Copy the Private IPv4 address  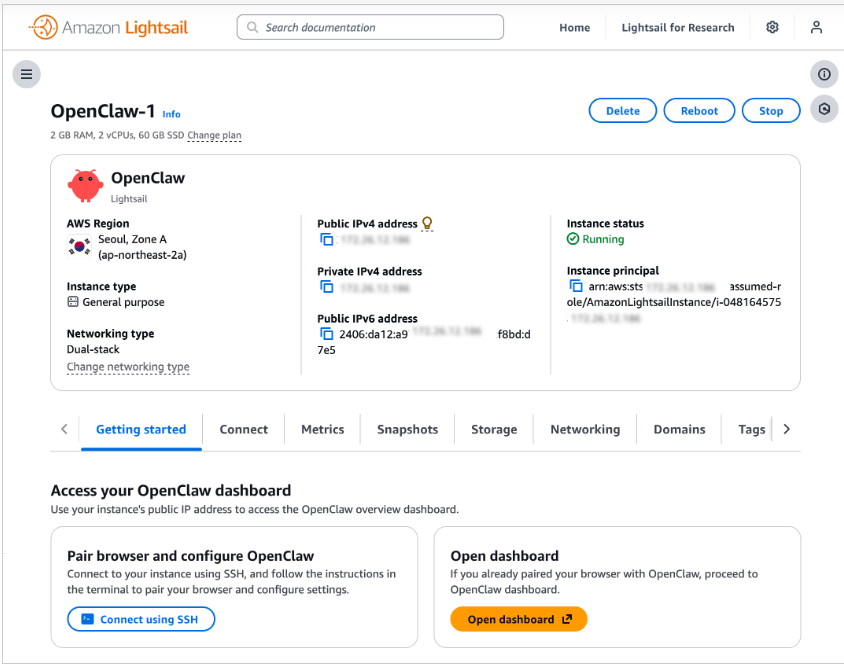[x=326, y=287]
